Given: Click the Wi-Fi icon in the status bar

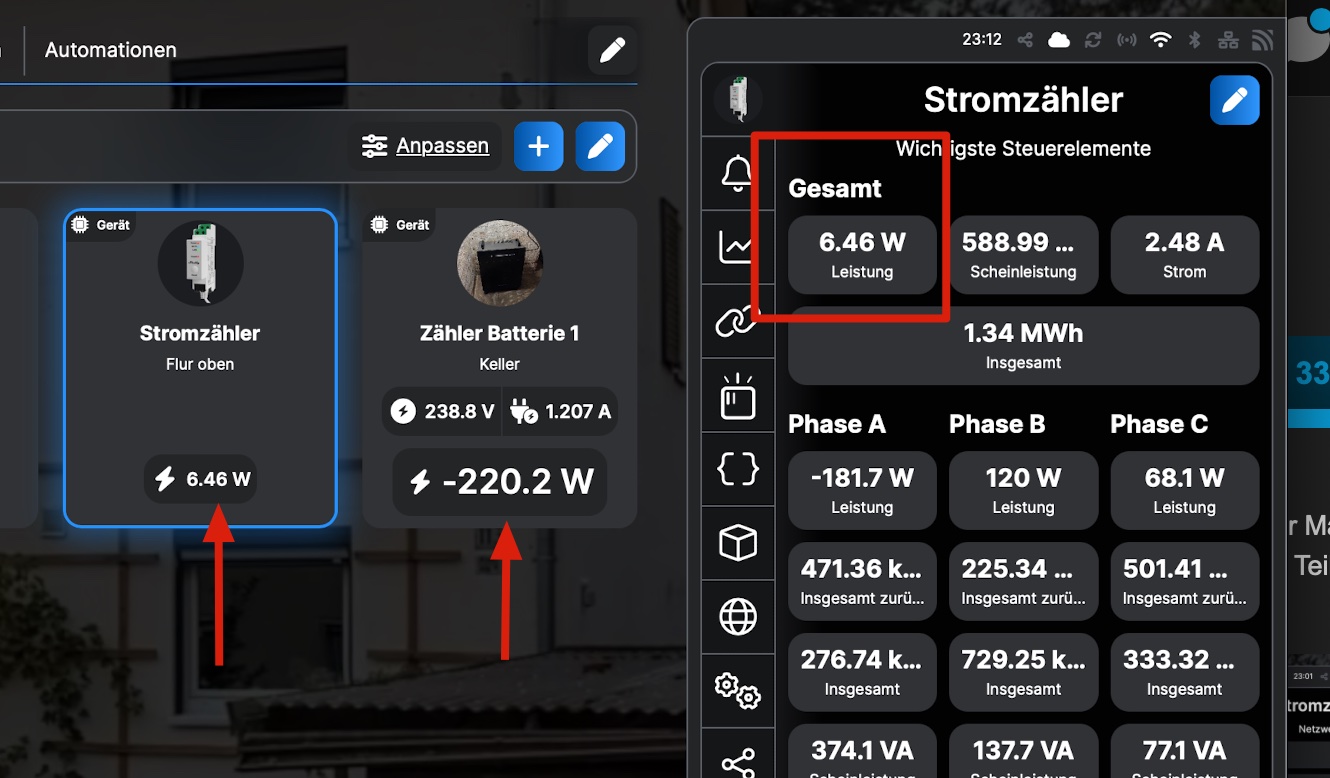Looking at the screenshot, I should point(1160,40).
